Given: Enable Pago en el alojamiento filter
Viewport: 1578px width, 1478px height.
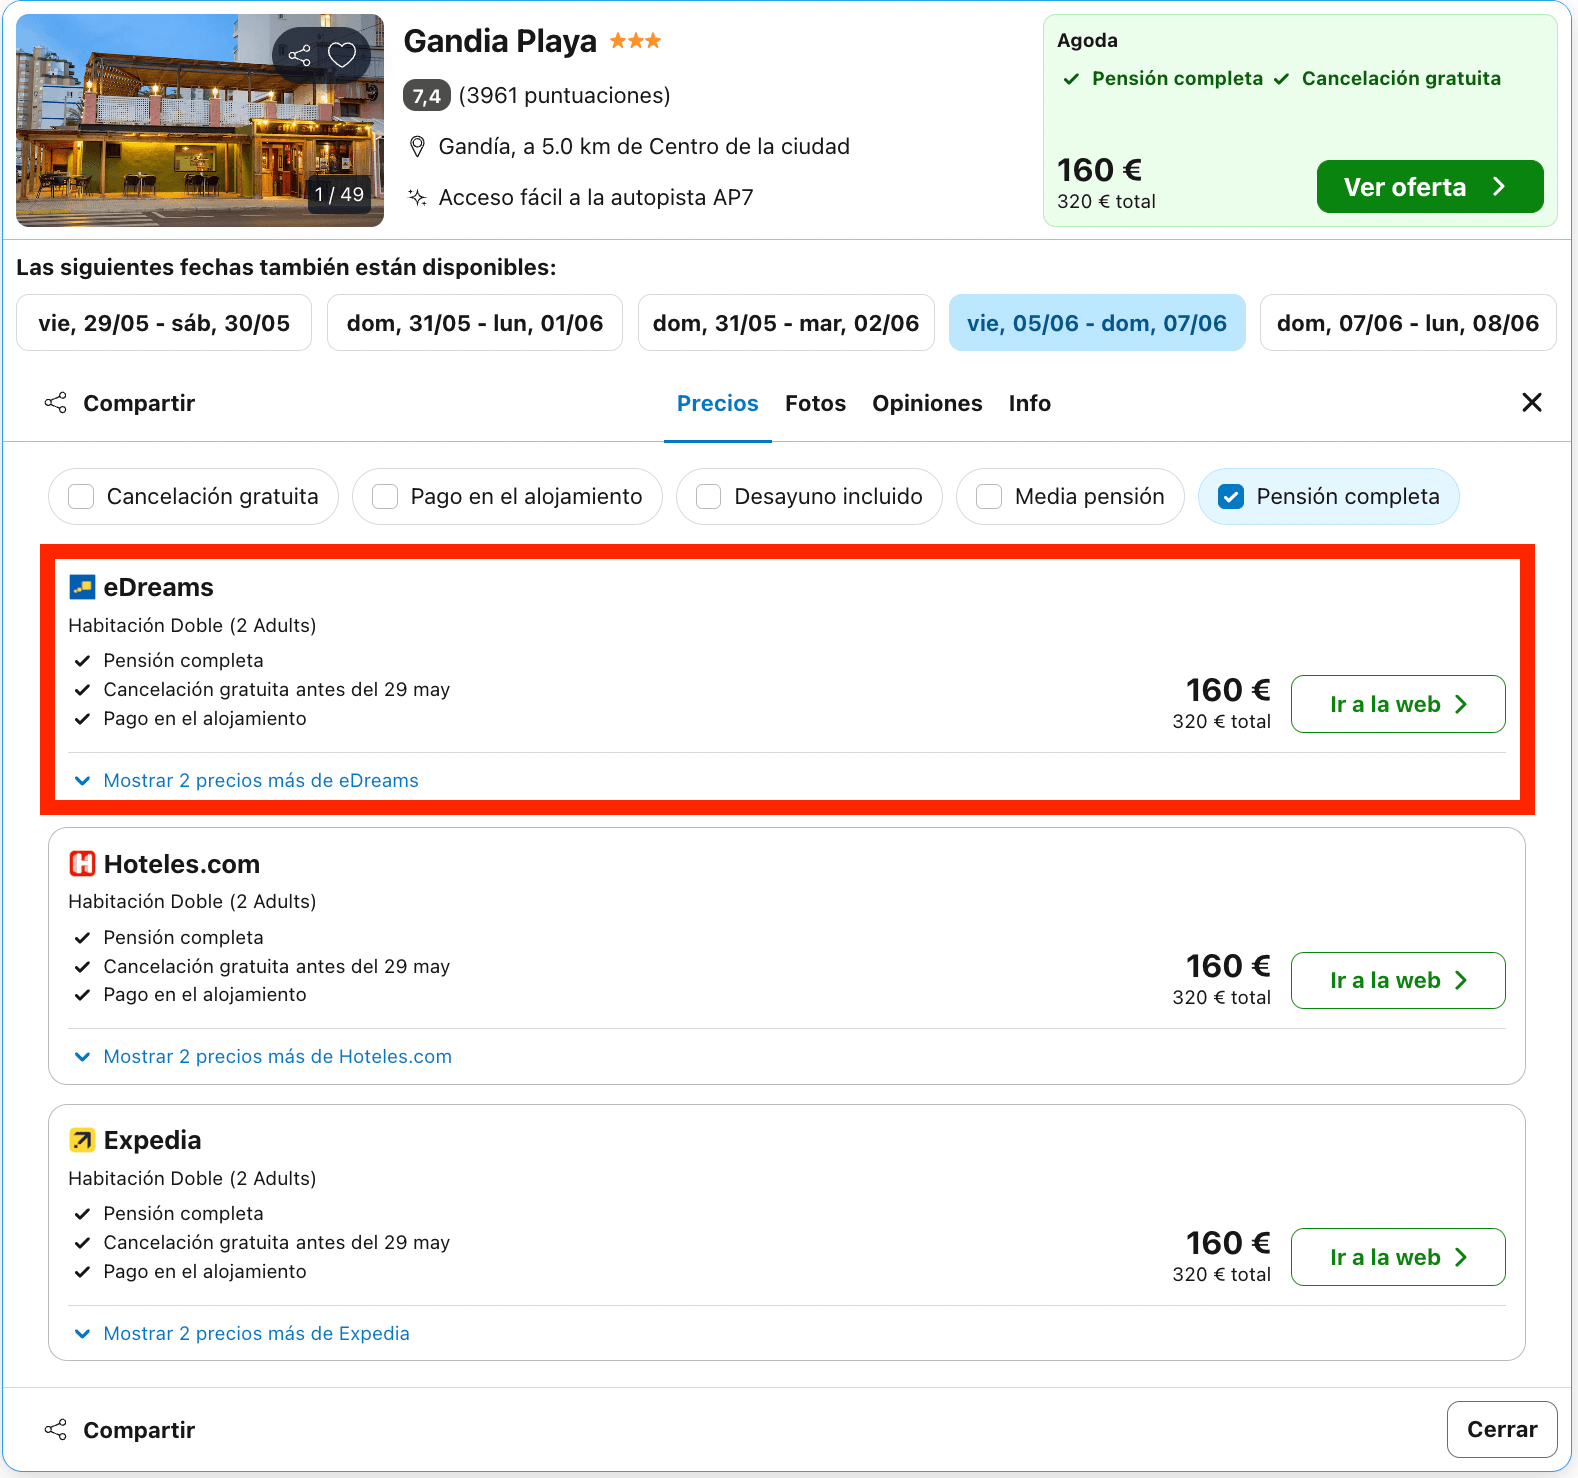Looking at the screenshot, I should coord(507,496).
